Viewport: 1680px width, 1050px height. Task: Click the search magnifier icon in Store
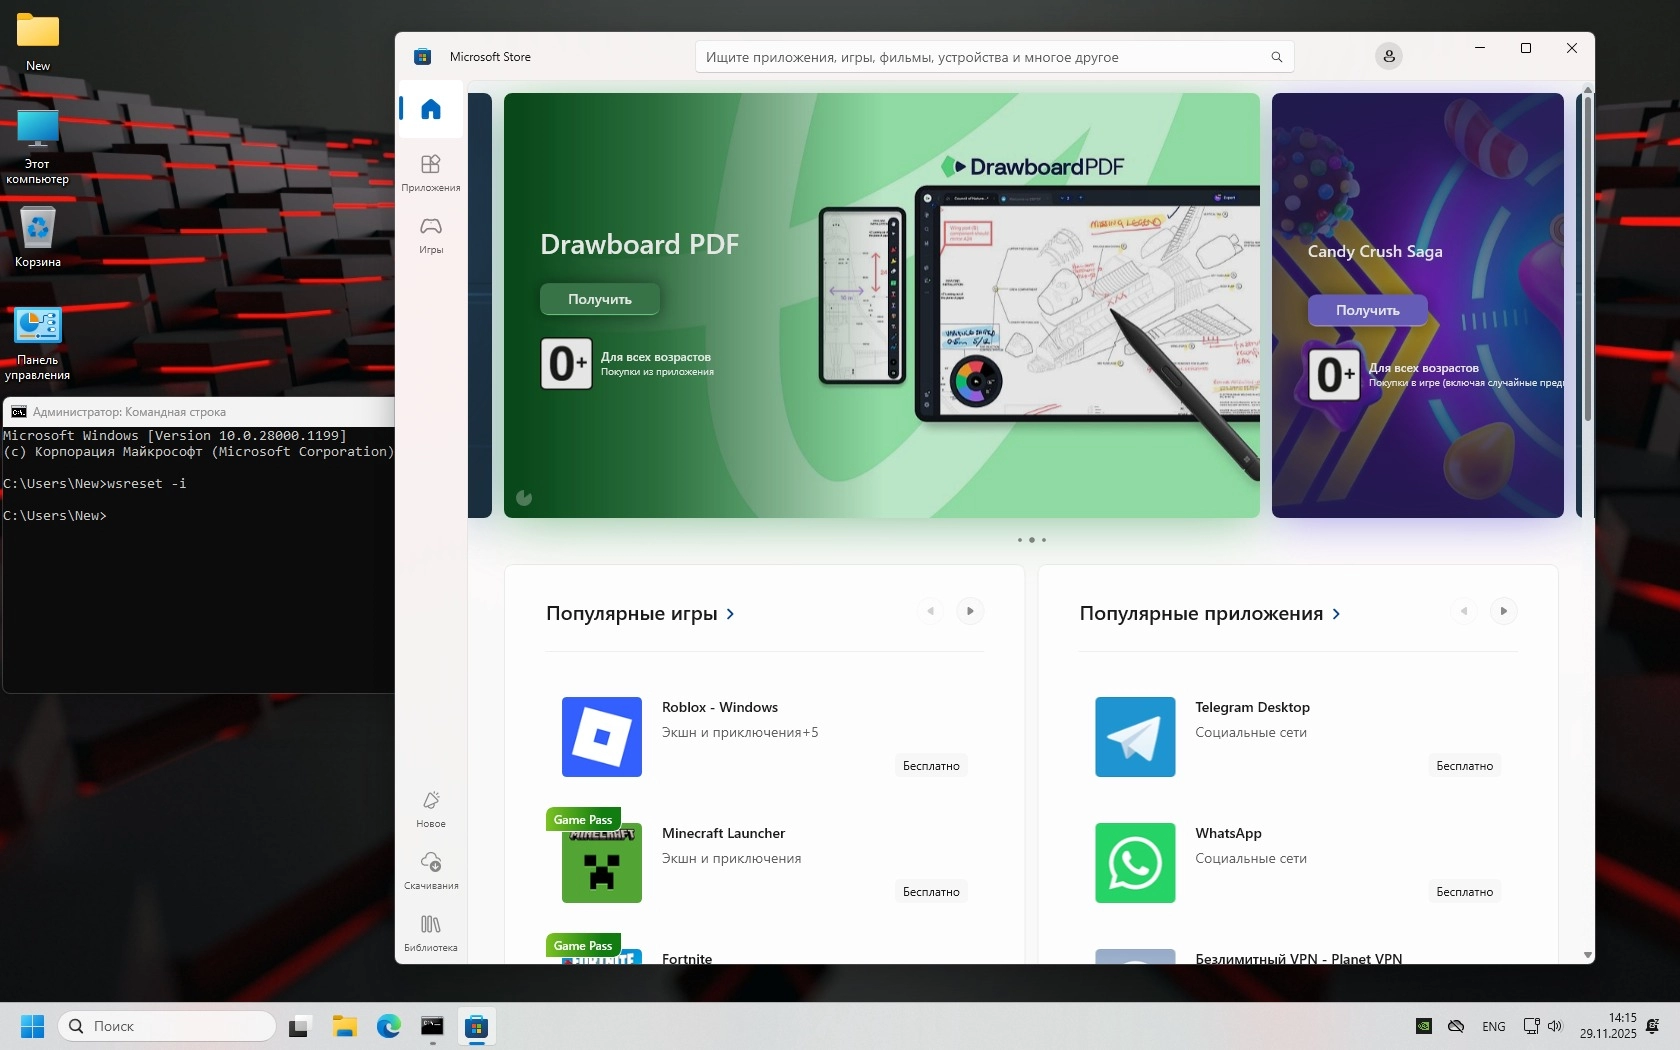tap(1277, 57)
